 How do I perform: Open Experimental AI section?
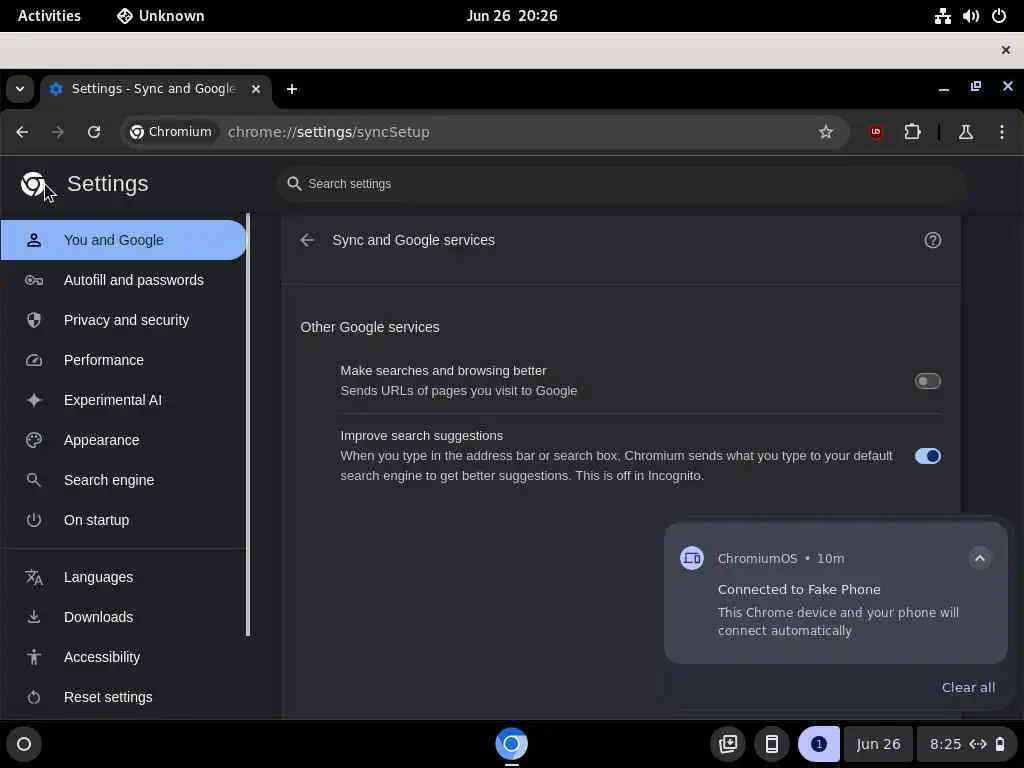point(123,400)
